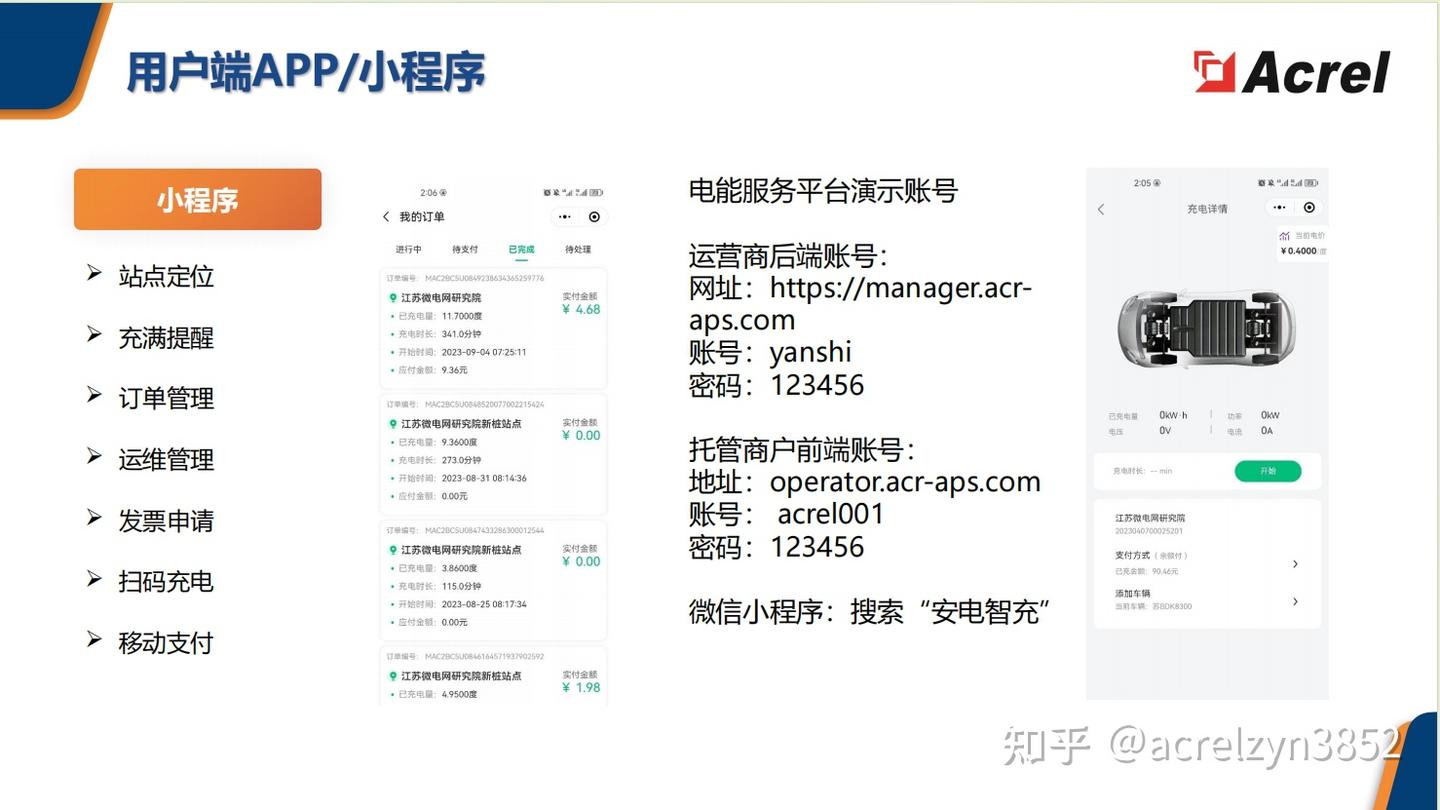Viewport: 1440px width, 810px height.
Task: Click the 发票申请 list item
Action: pos(166,520)
